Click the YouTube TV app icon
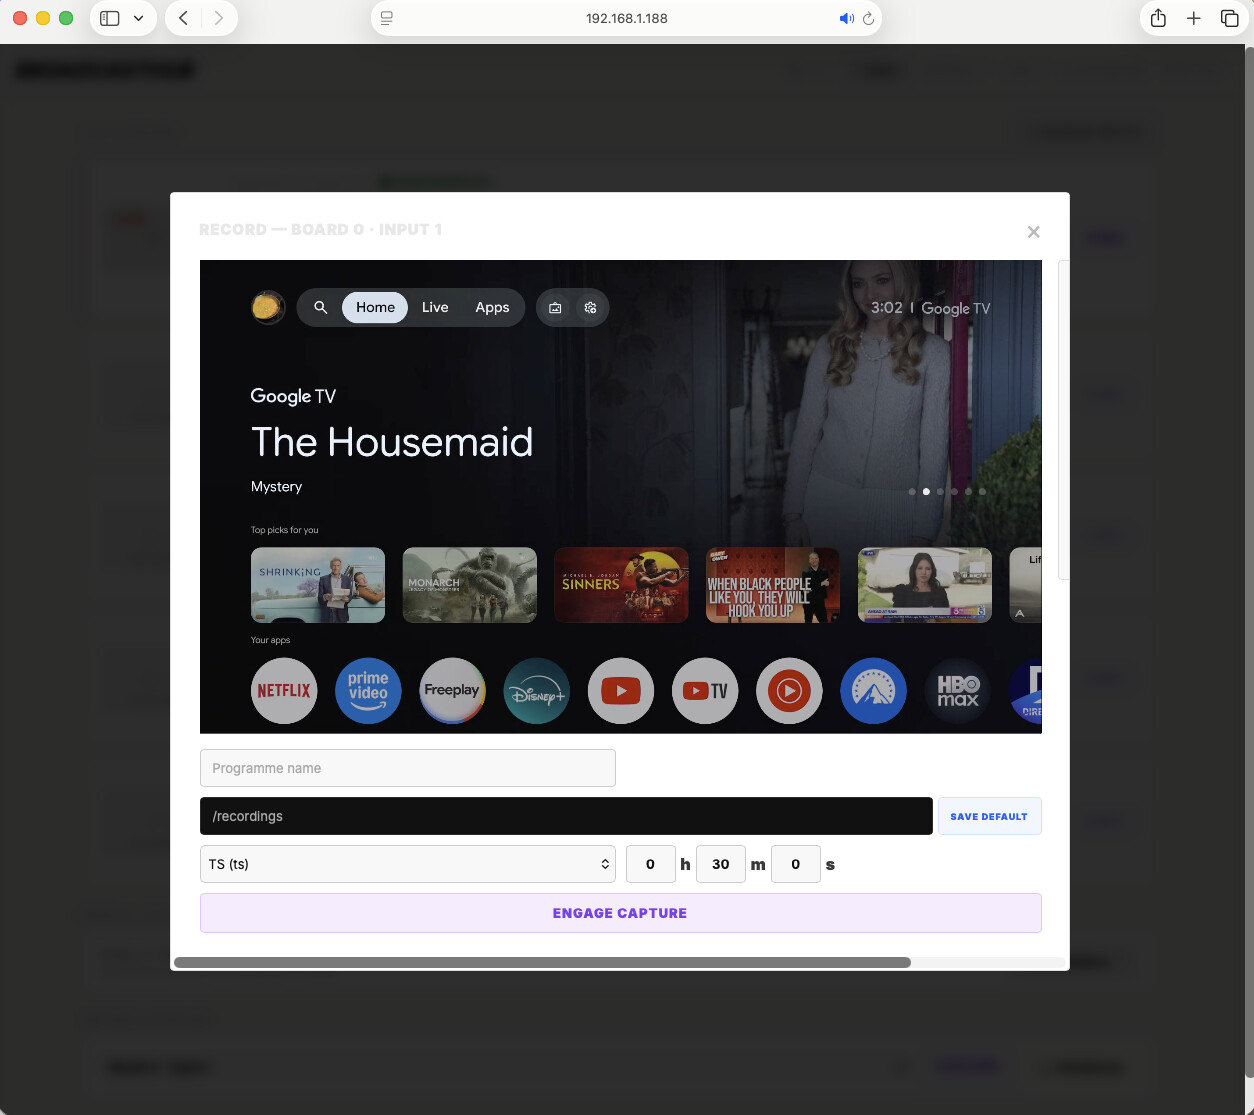Screen dimensions: 1254x1115 [x=705, y=691]
